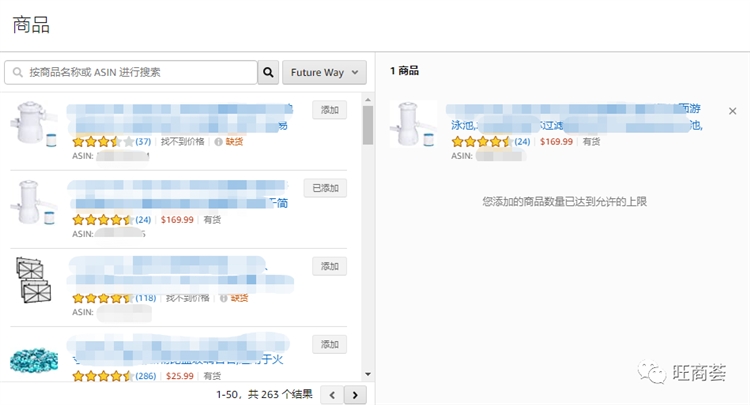Click the '1 商品' heading in the right panel

tap(404, 71)
